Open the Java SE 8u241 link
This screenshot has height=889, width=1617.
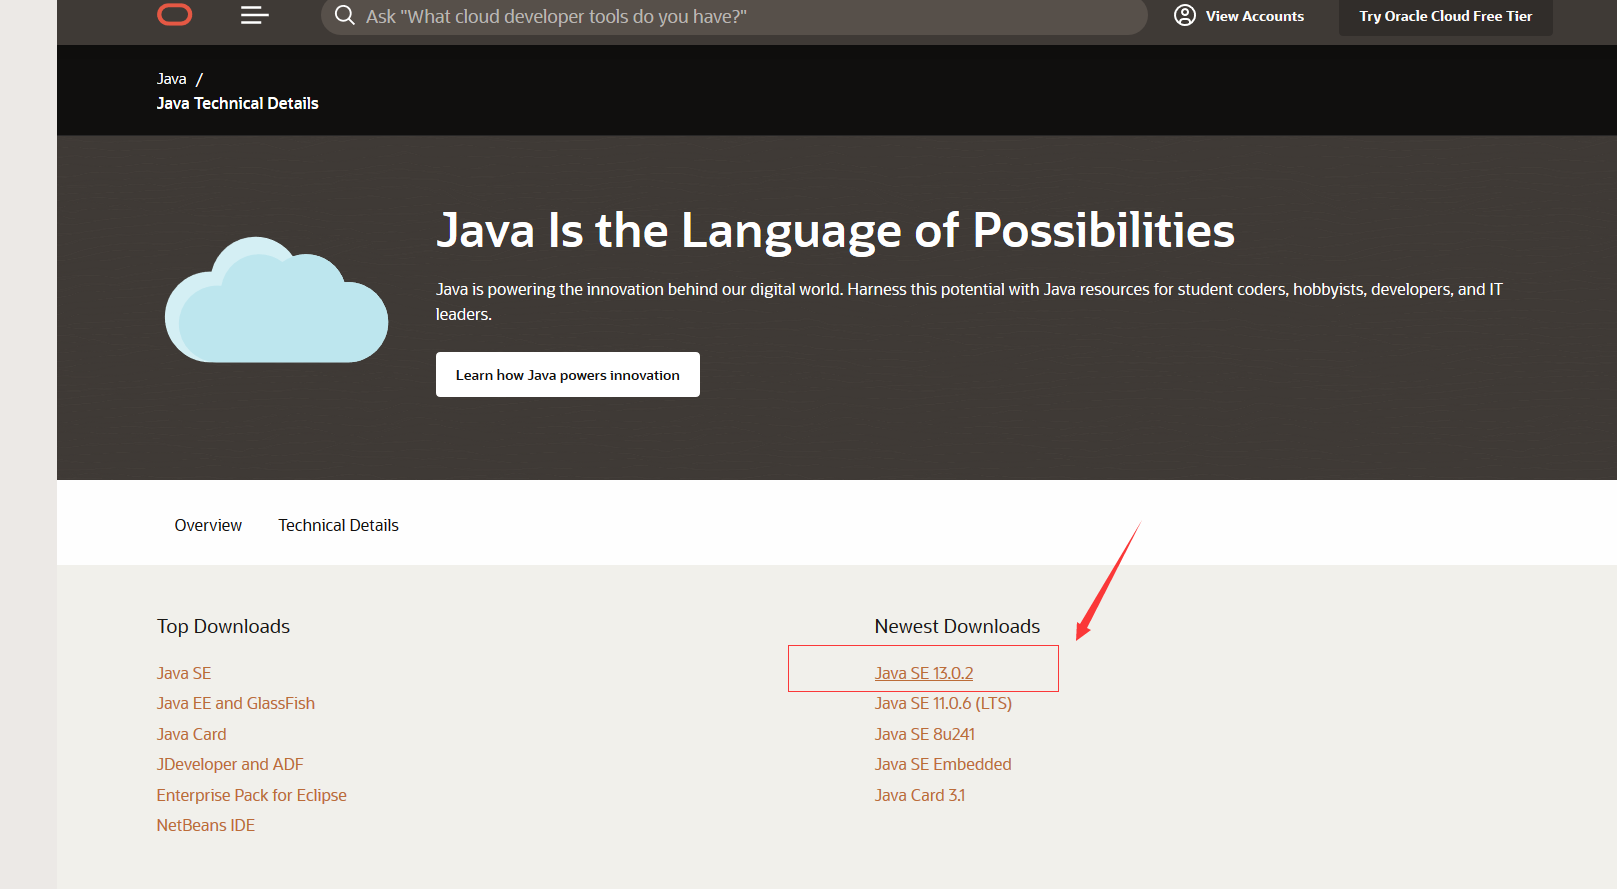(924, 734)
